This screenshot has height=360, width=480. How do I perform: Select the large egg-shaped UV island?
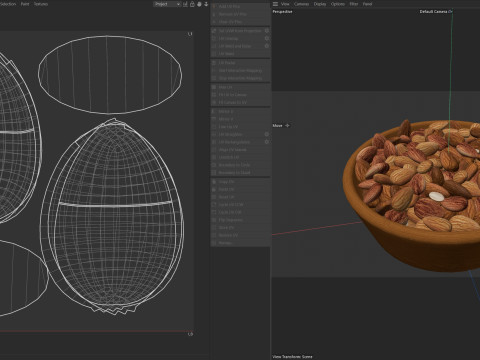coord(112,217)
